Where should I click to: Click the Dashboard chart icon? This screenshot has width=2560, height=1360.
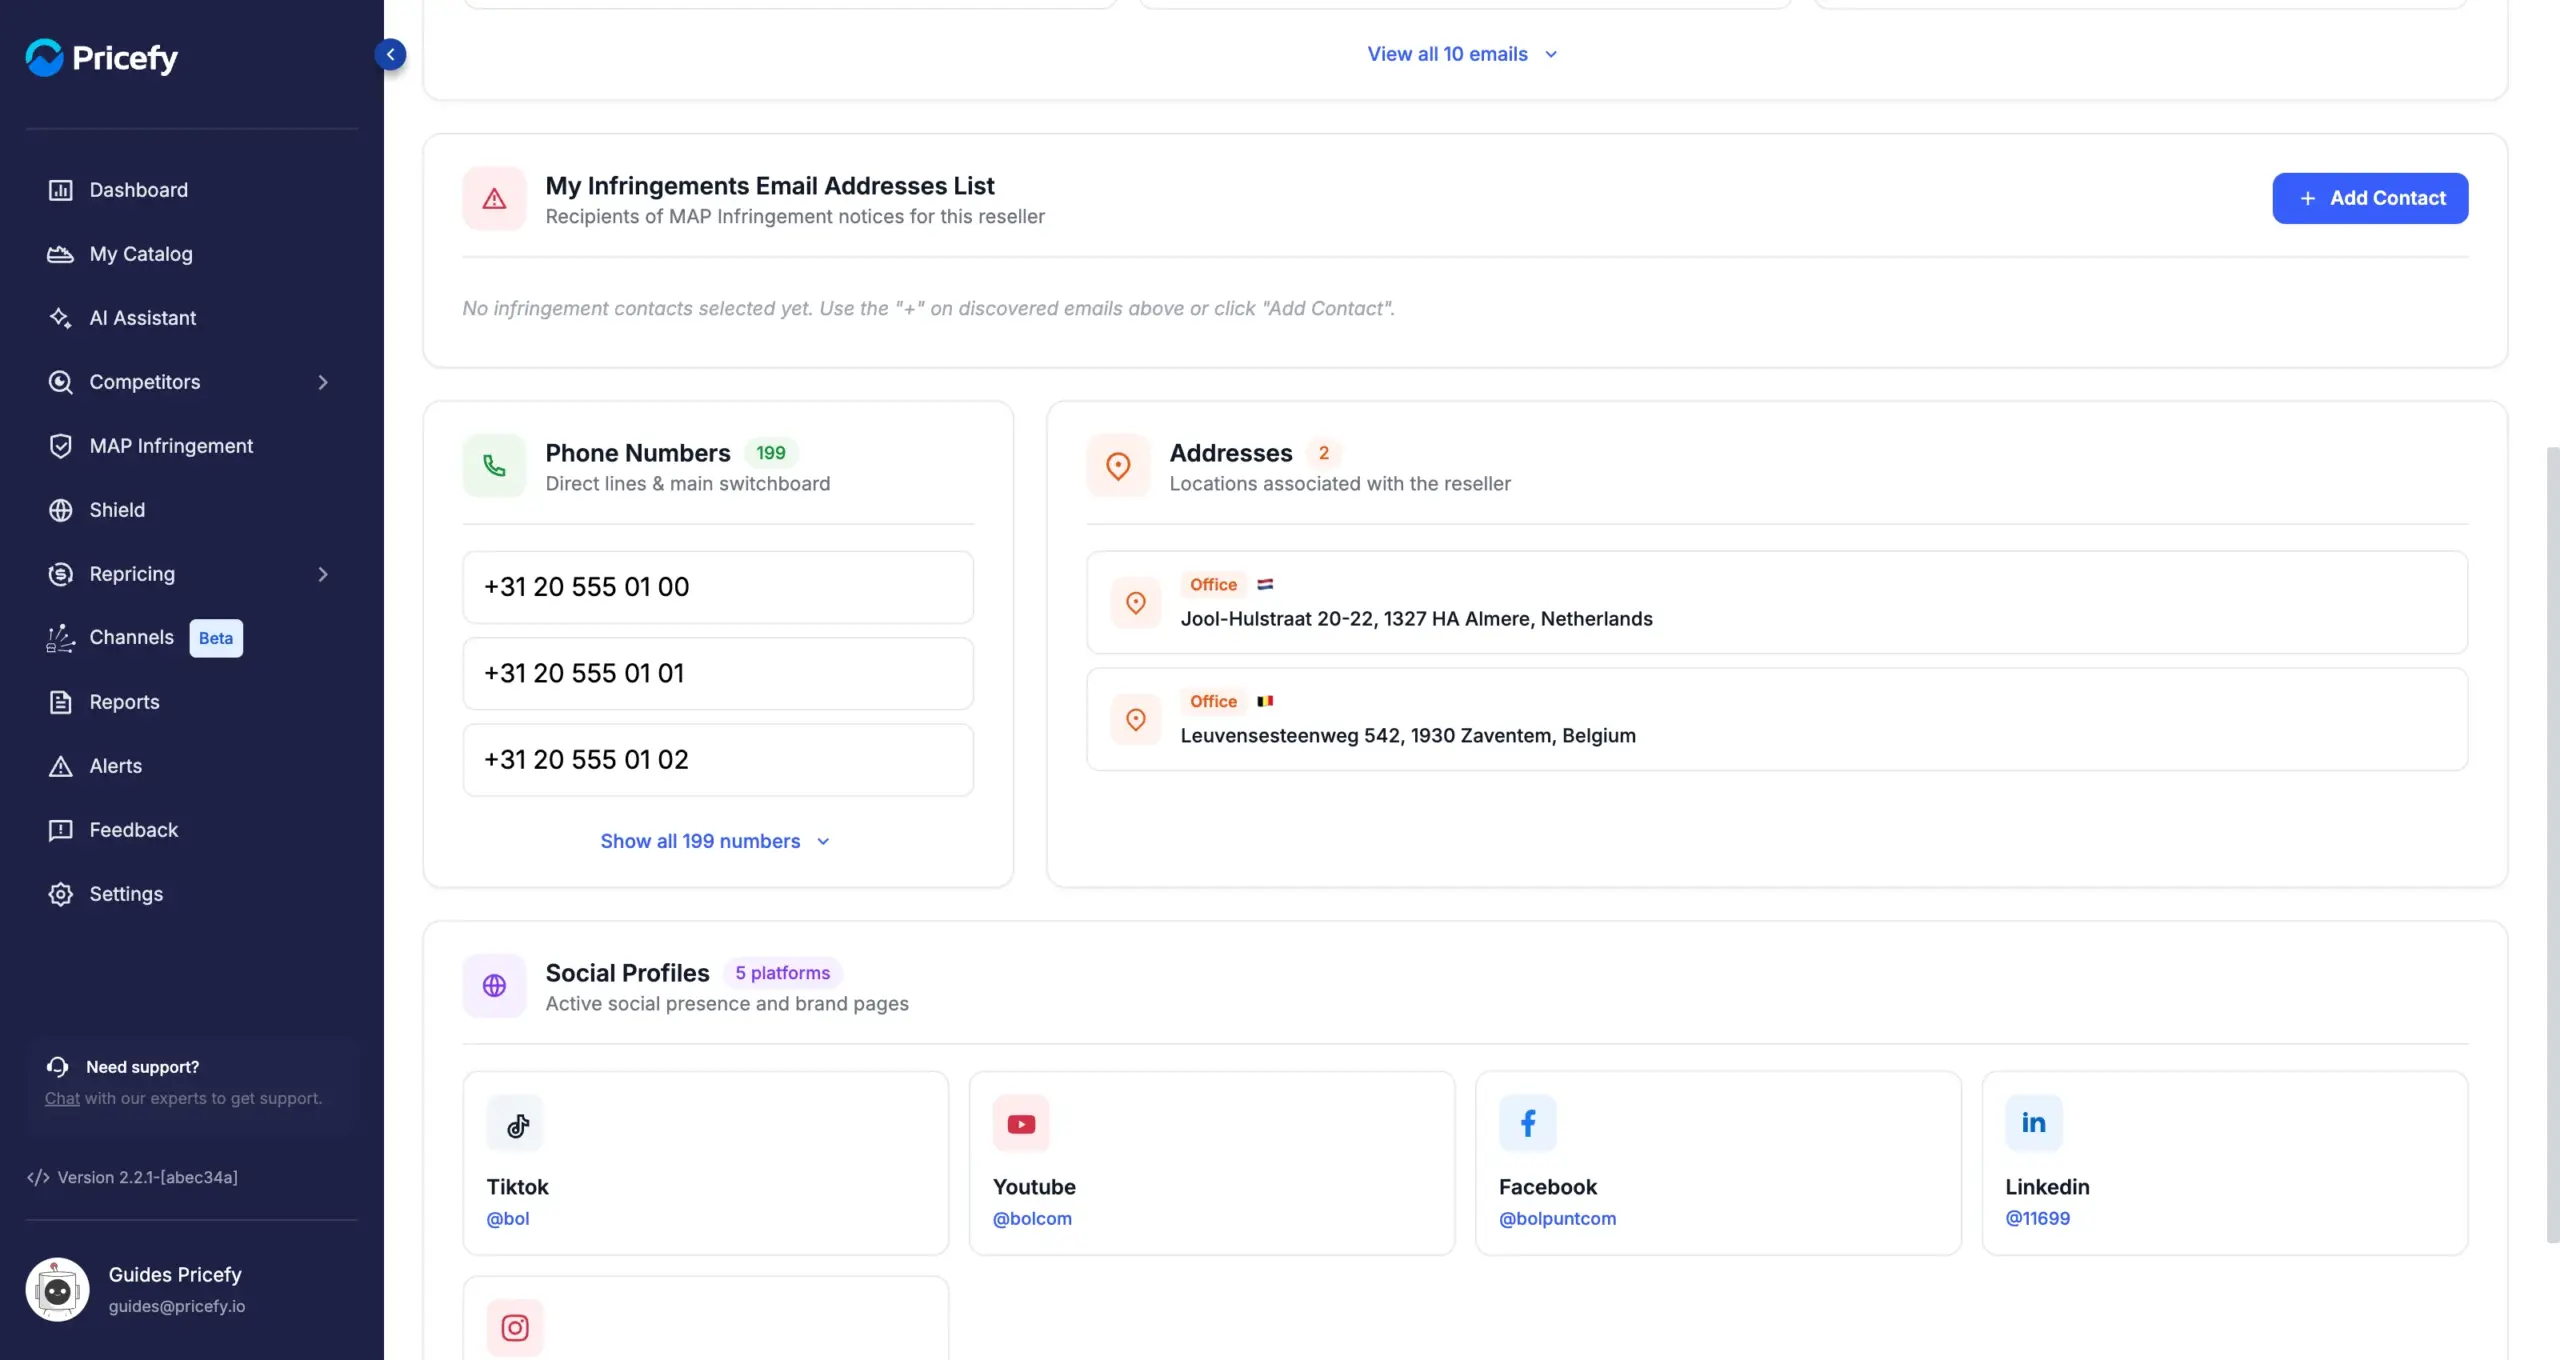(x=60, y=190)
